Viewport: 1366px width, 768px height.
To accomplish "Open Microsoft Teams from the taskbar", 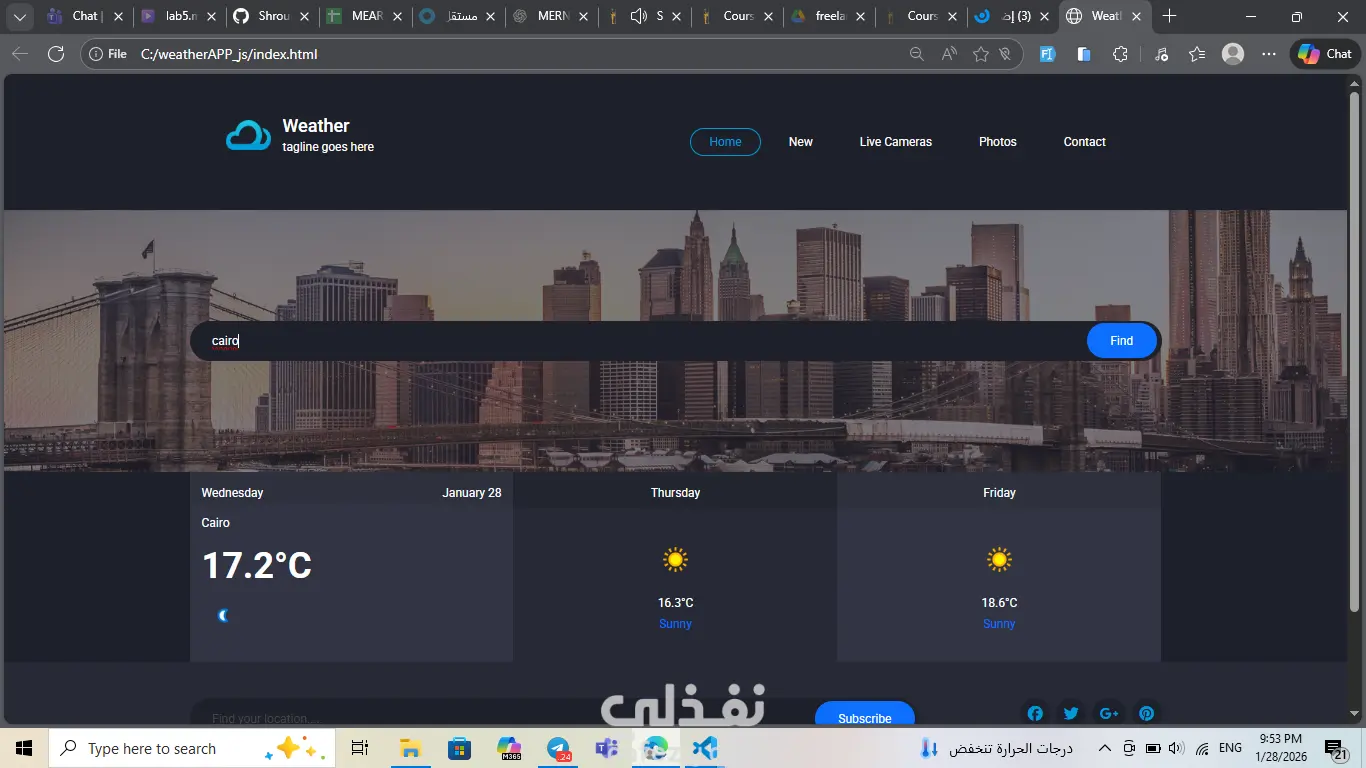I will point(607,748).
